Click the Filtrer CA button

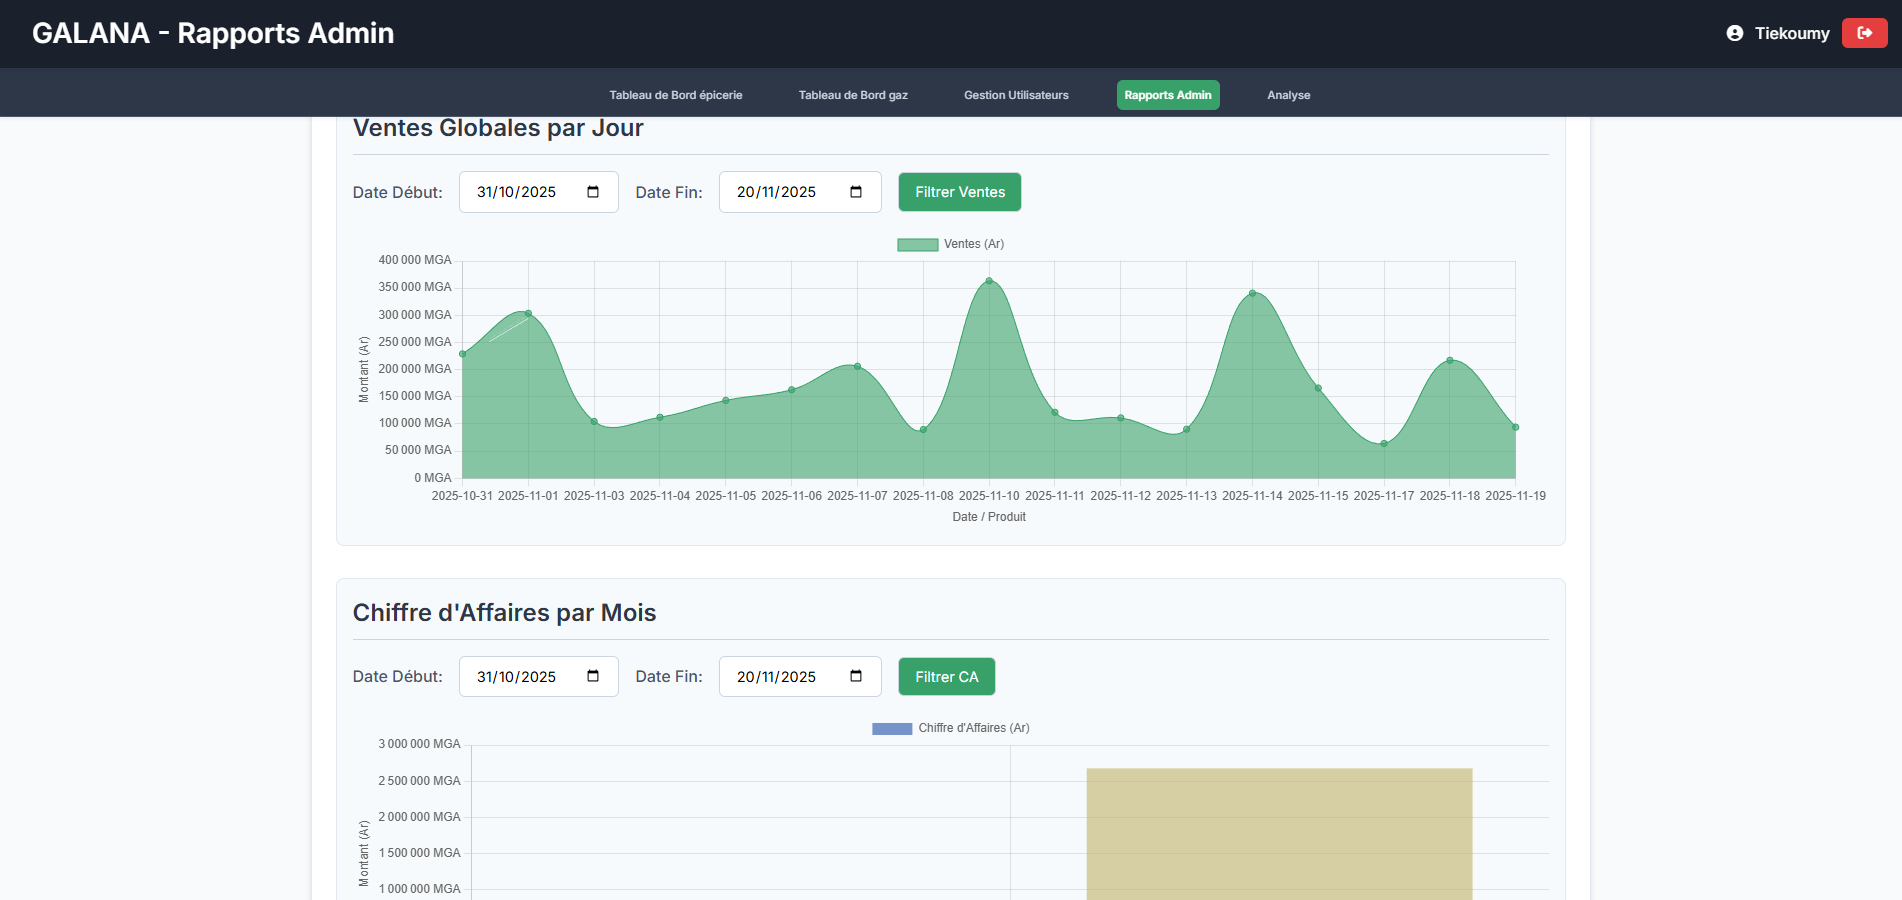pyautogui.click(x=947, y=677)
